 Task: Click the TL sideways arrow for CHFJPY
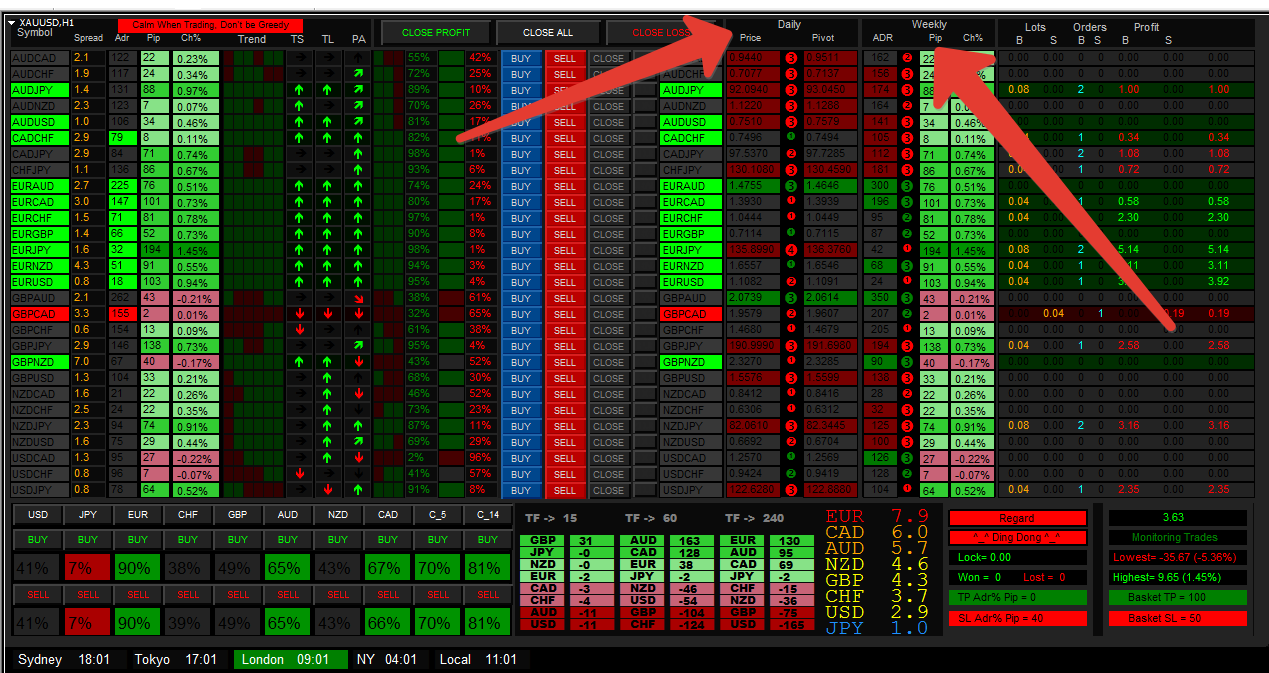328,171
